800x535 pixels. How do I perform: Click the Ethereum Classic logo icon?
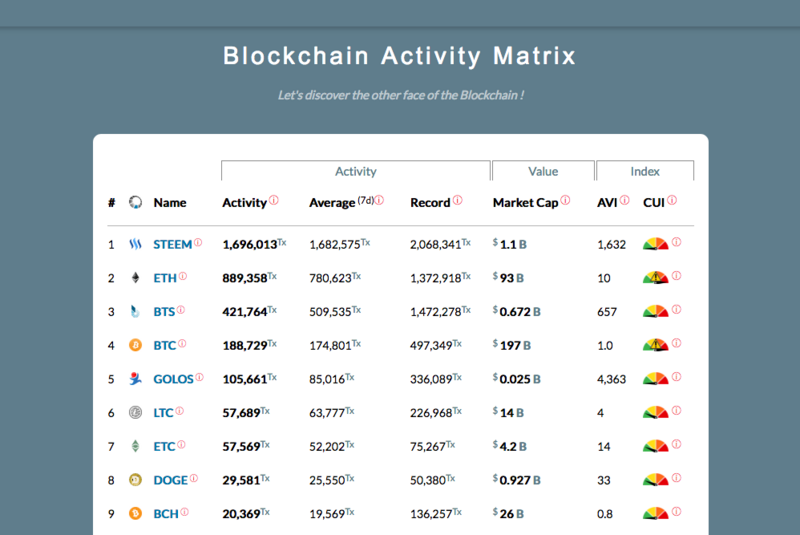point(135,446)
